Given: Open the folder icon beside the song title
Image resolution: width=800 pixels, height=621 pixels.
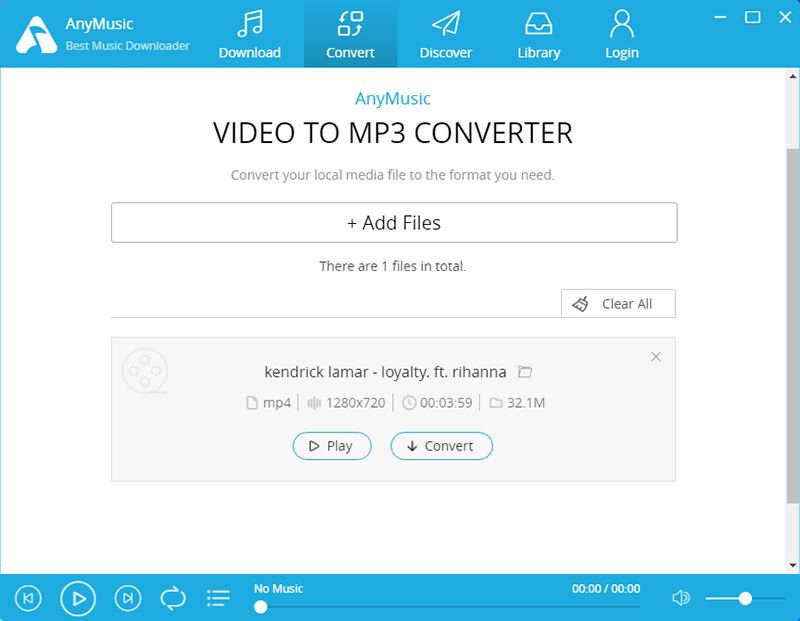Looking at the screenshot, I should click(x=525, y=371).
